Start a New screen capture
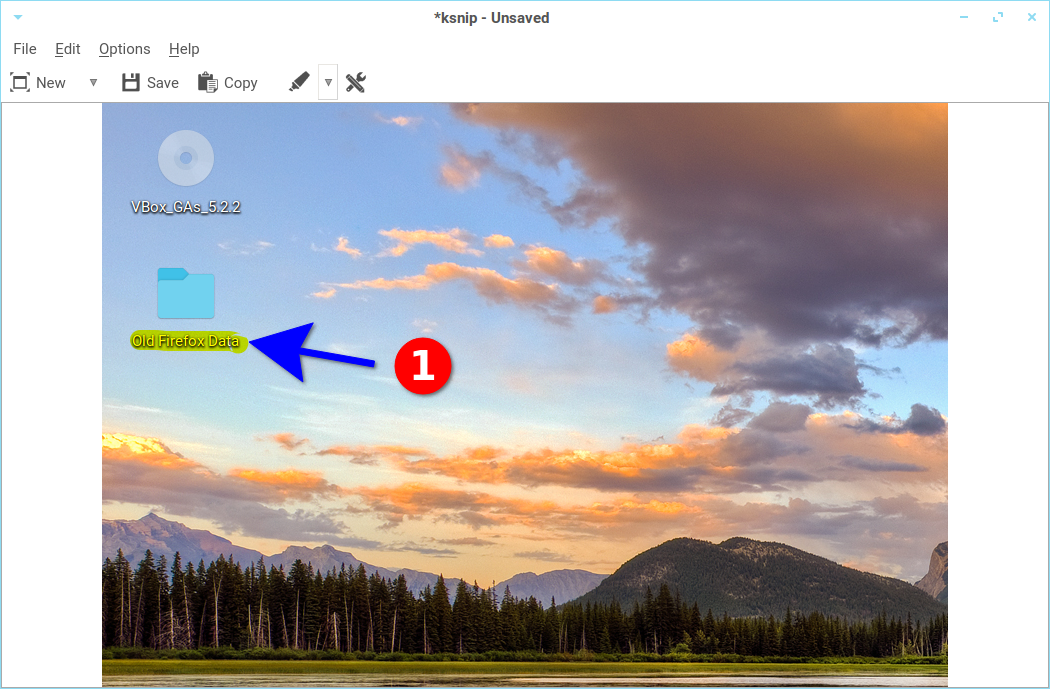 [38, 82]
